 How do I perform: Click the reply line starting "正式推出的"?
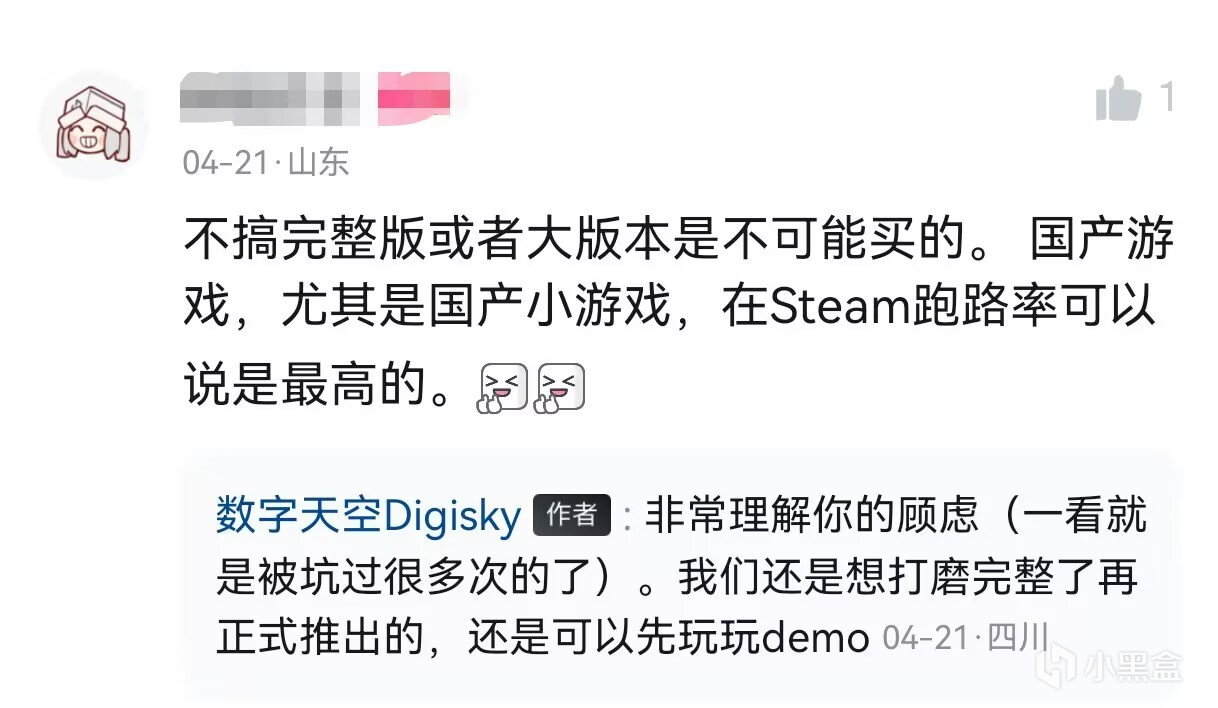point(543,637)
